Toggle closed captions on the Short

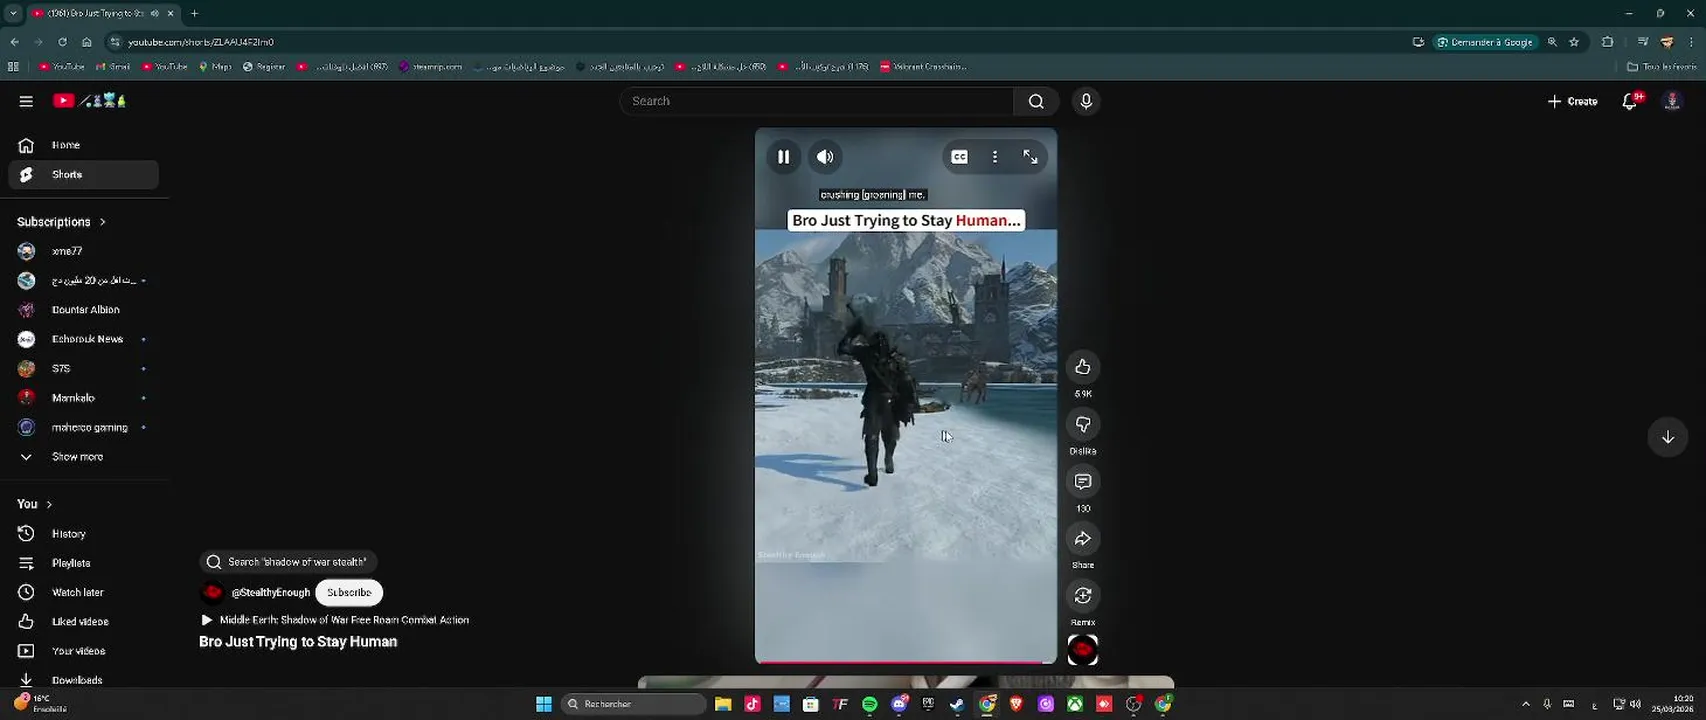coord(959,157)
